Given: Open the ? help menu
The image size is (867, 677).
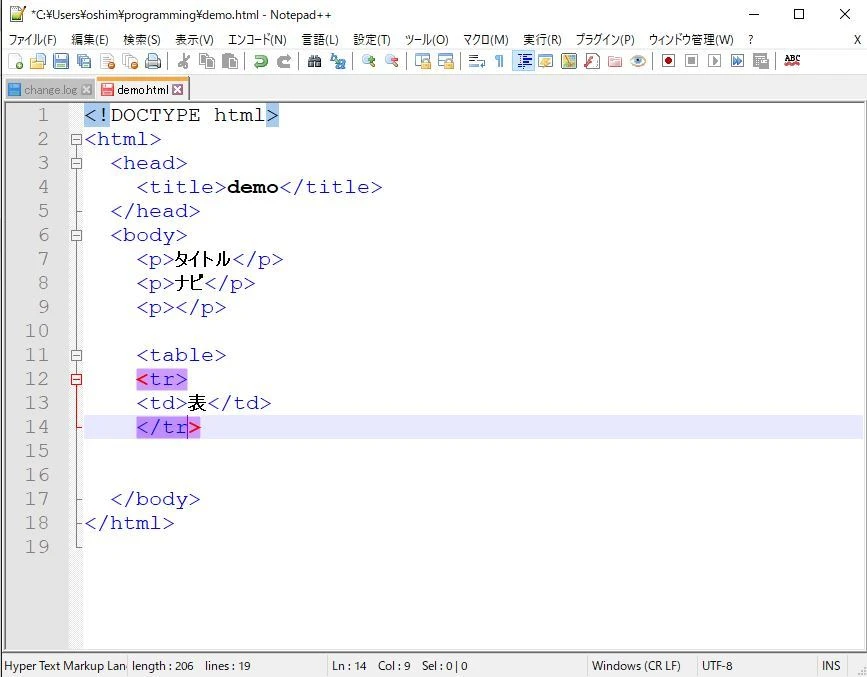Looking at the screenshot, I should [750, 40].
